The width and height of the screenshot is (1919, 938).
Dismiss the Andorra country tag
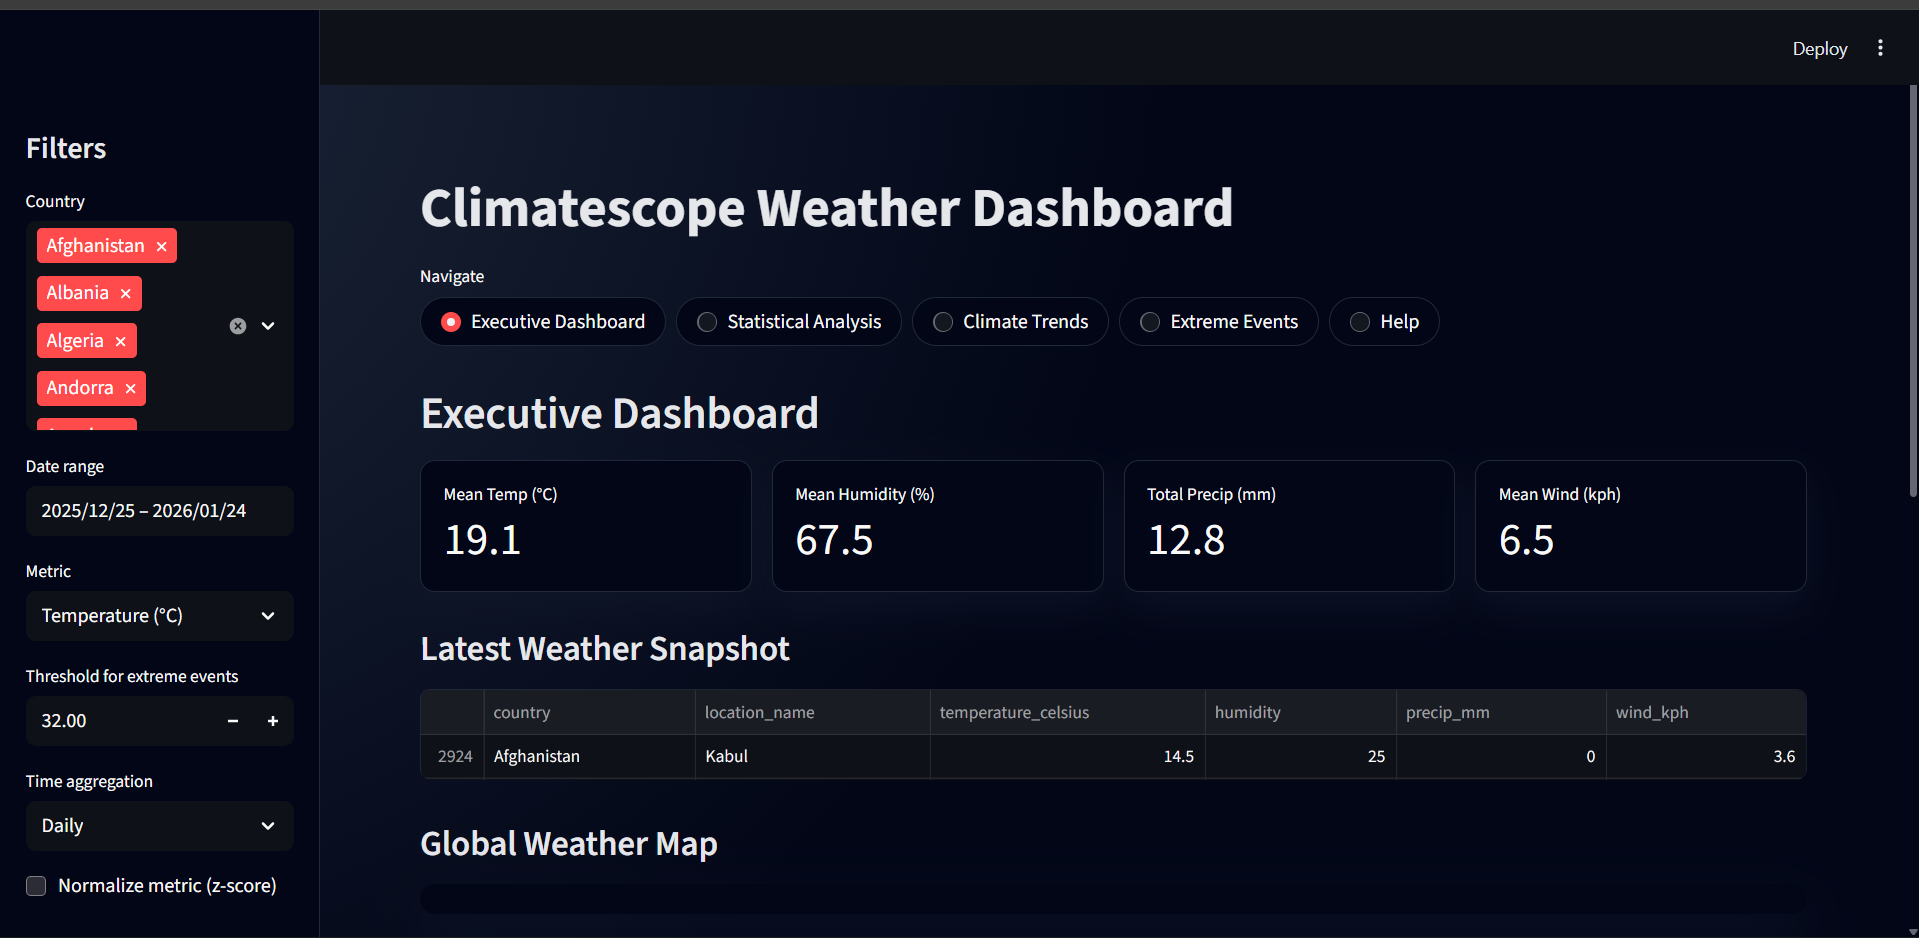130,388
